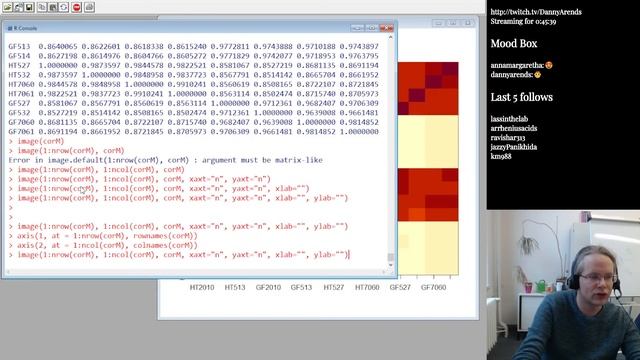This screenshot has height=360, width=640.
Task: Stop current computation with the red STOP icon
Action: point(76,7)
